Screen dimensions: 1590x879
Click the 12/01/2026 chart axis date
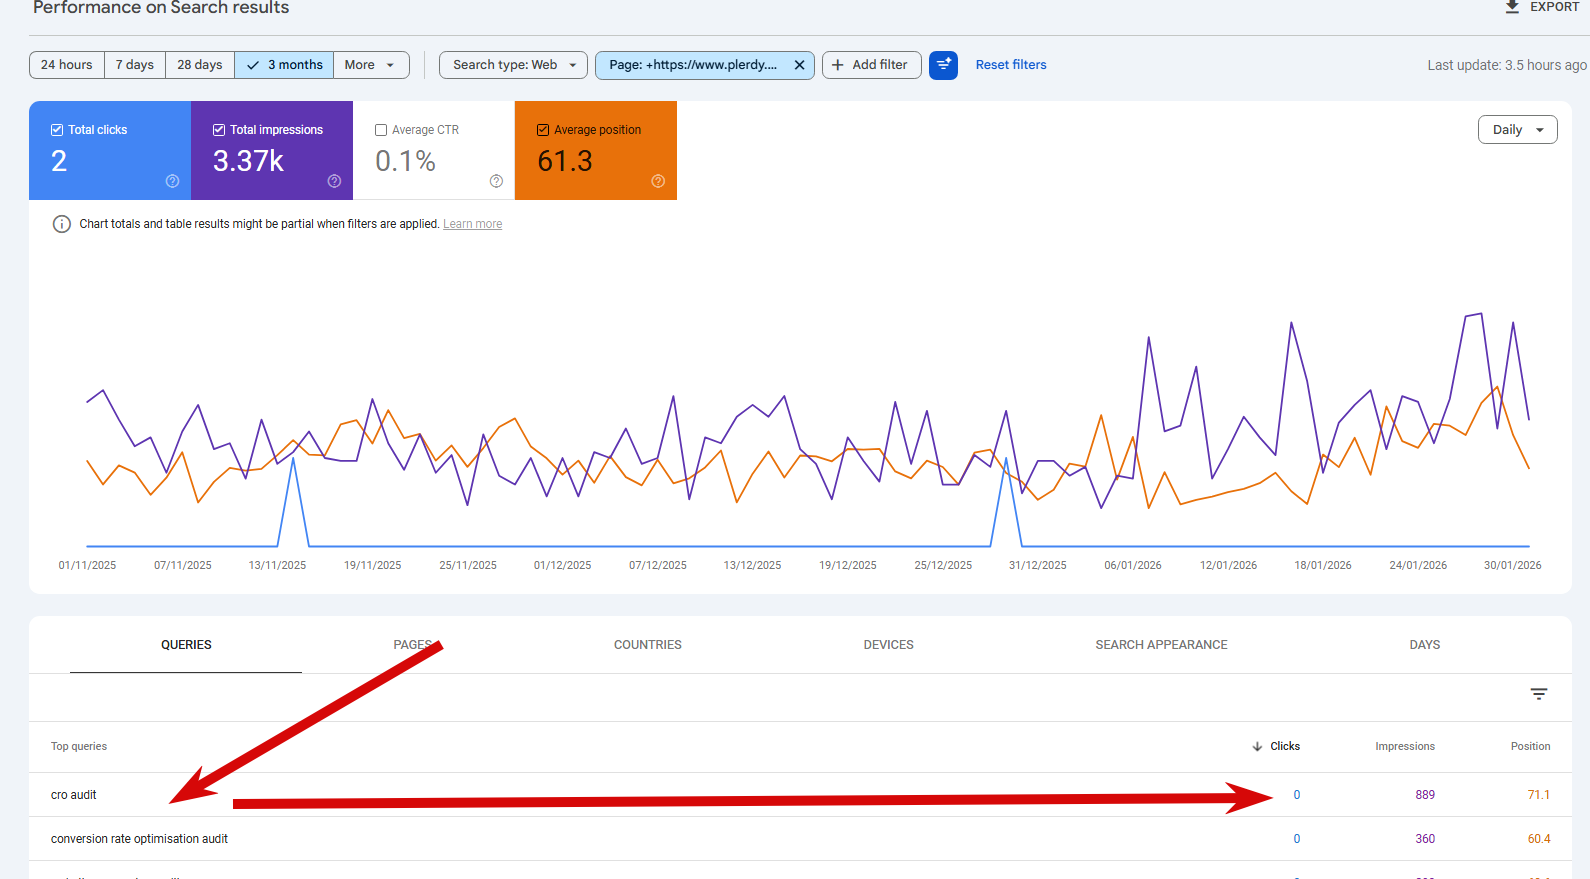[x=1228, y=565]
